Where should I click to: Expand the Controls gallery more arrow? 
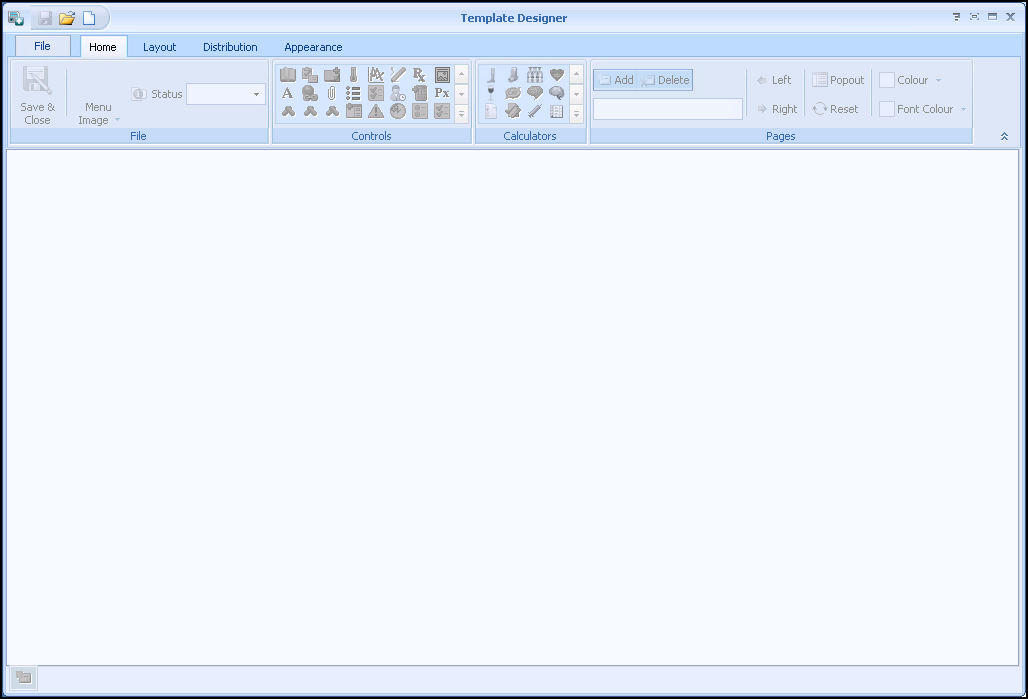pyautogui.click(x=461, y=114)
